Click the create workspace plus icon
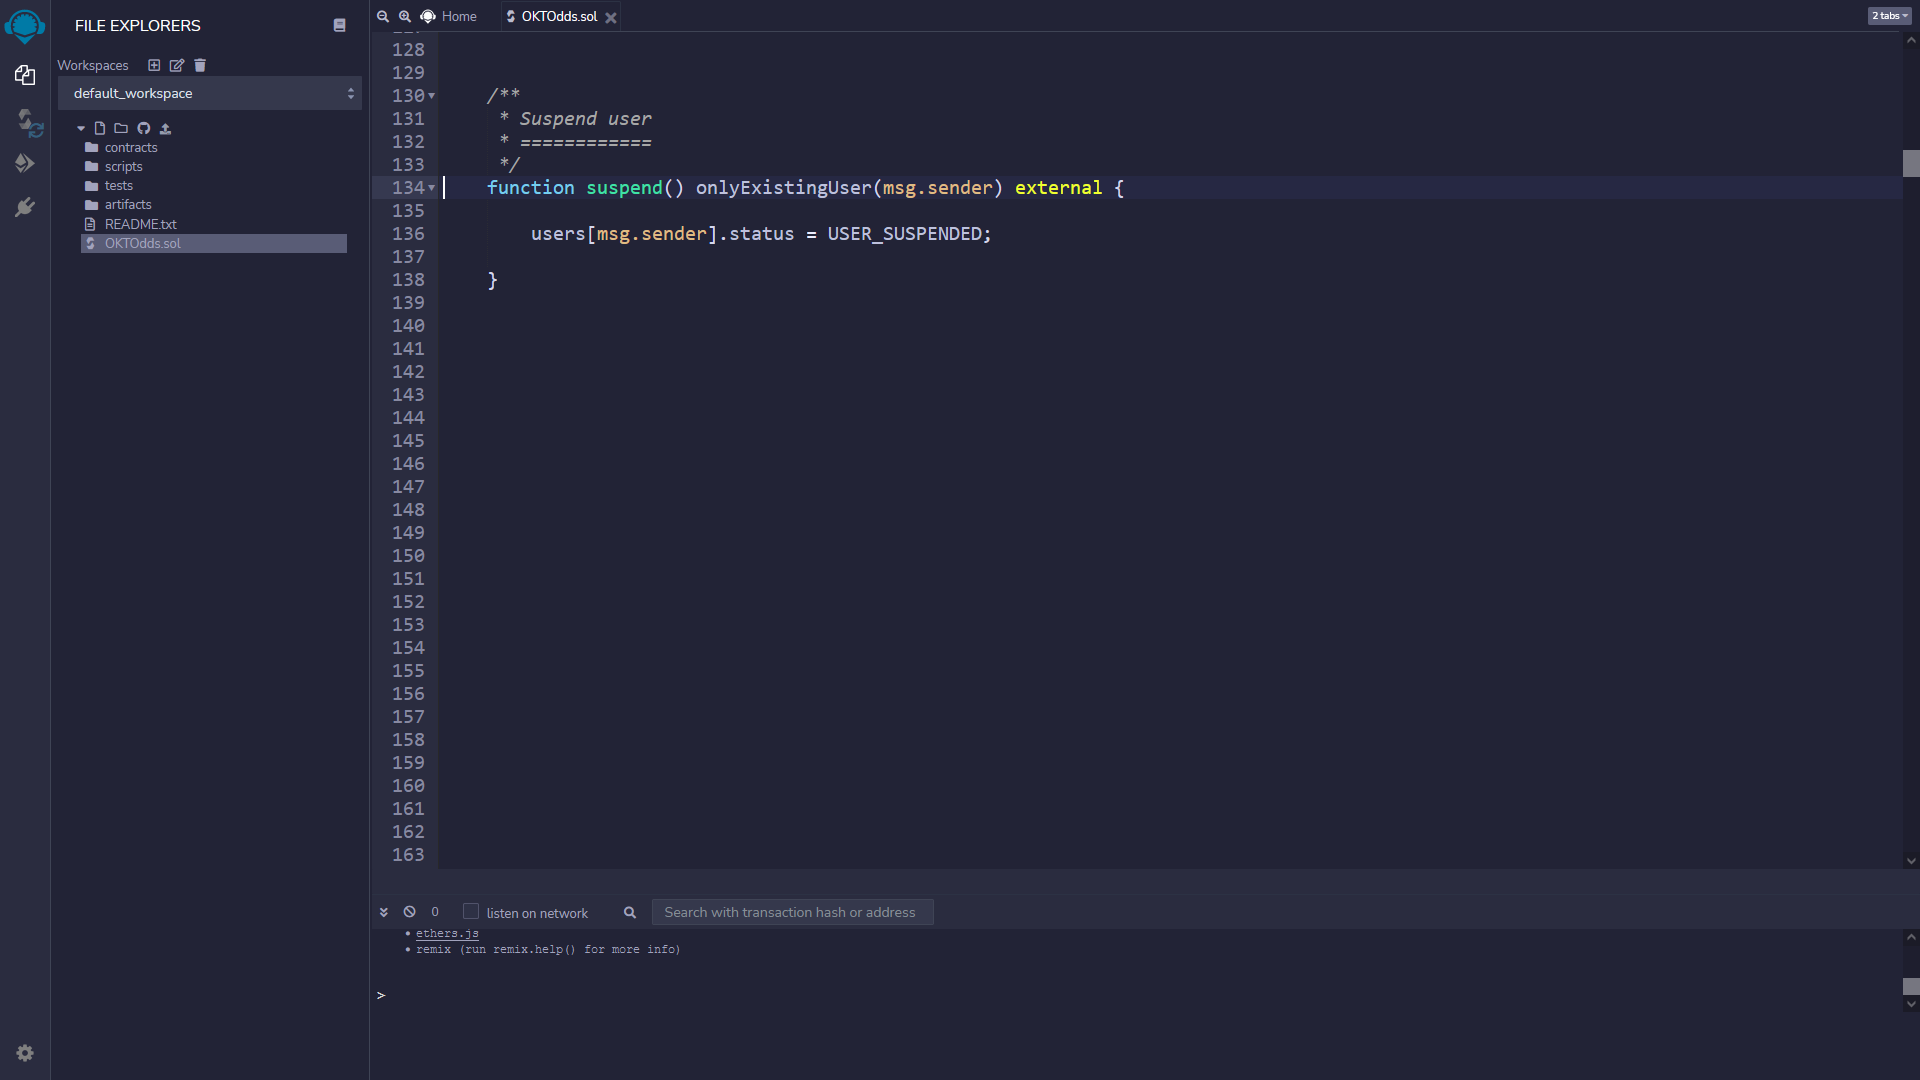The width and height of the screenshot is (1920, 1080). (x=154, y=65)
